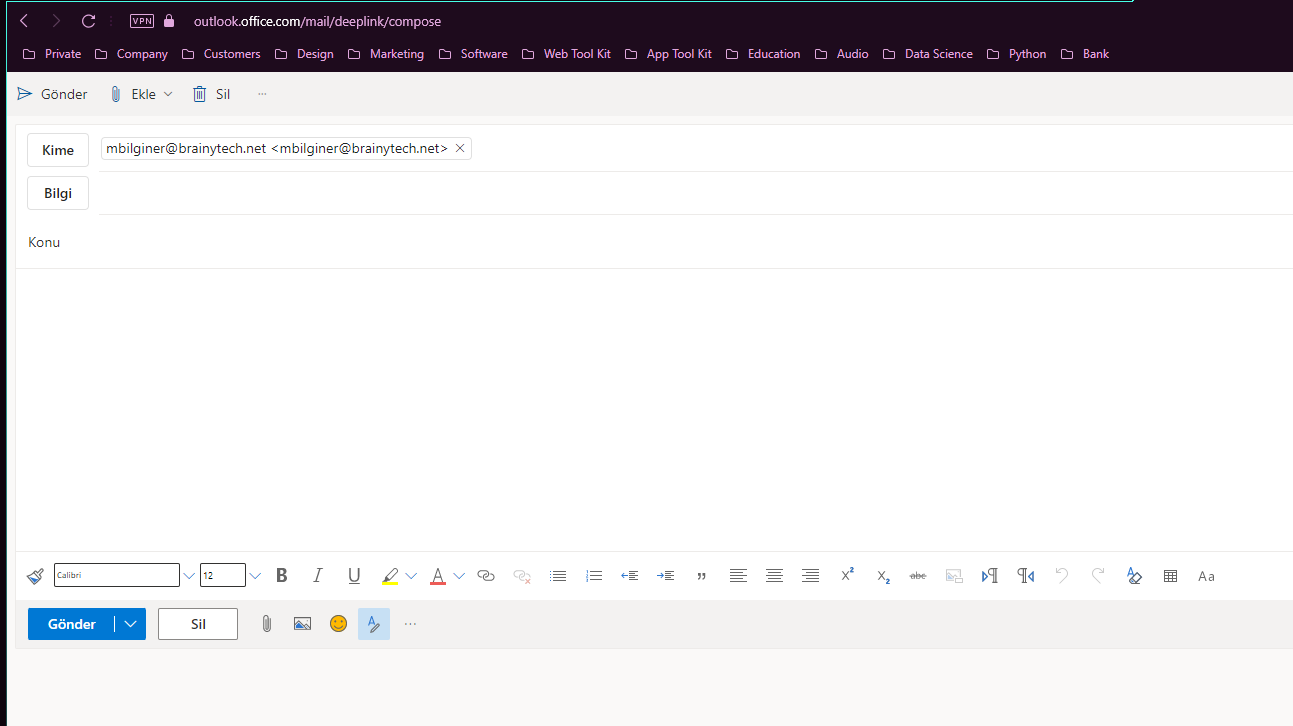Screen dimensions: 1293x726
Task: Toggle underline formatting
Action: coord(354,576)
